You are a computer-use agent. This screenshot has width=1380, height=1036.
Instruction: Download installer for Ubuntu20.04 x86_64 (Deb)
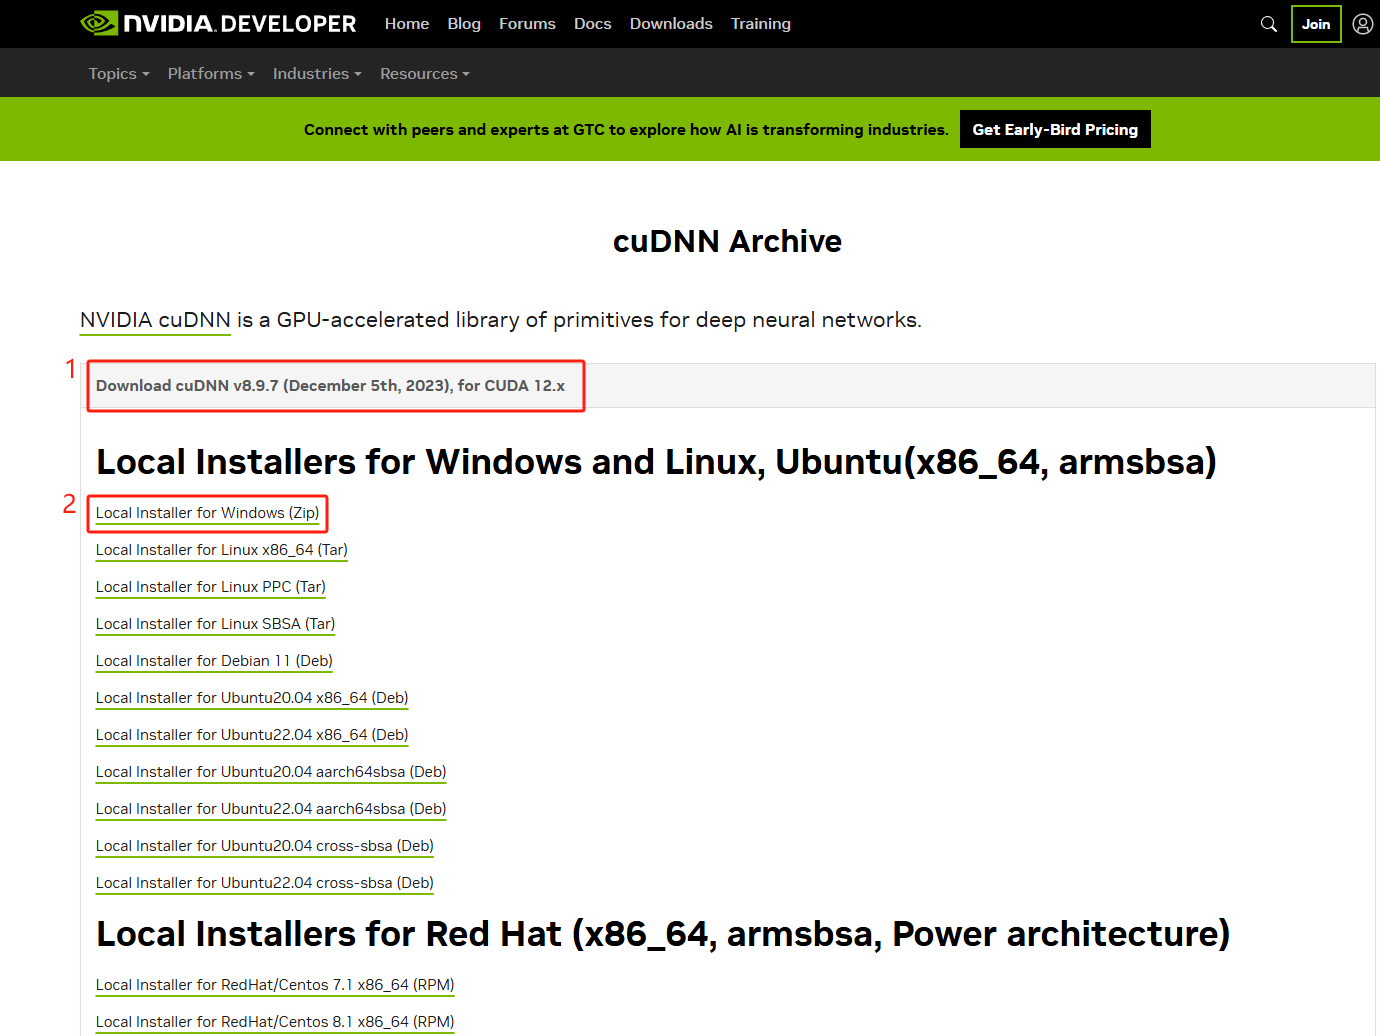point(252,698)
